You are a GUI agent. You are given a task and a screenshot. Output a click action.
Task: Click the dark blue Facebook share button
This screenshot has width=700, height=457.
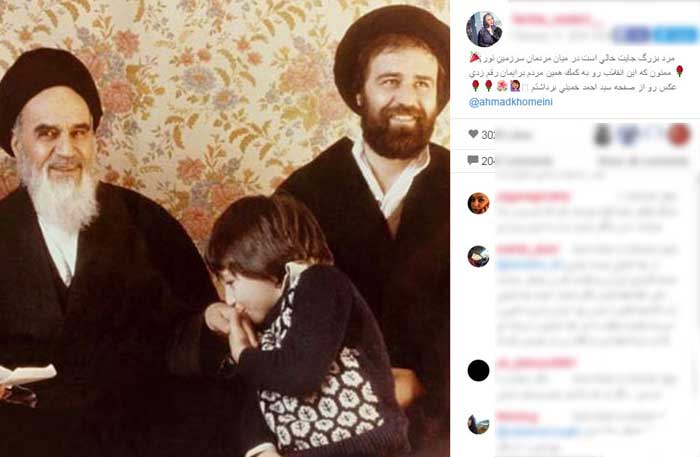click(631, 34)
